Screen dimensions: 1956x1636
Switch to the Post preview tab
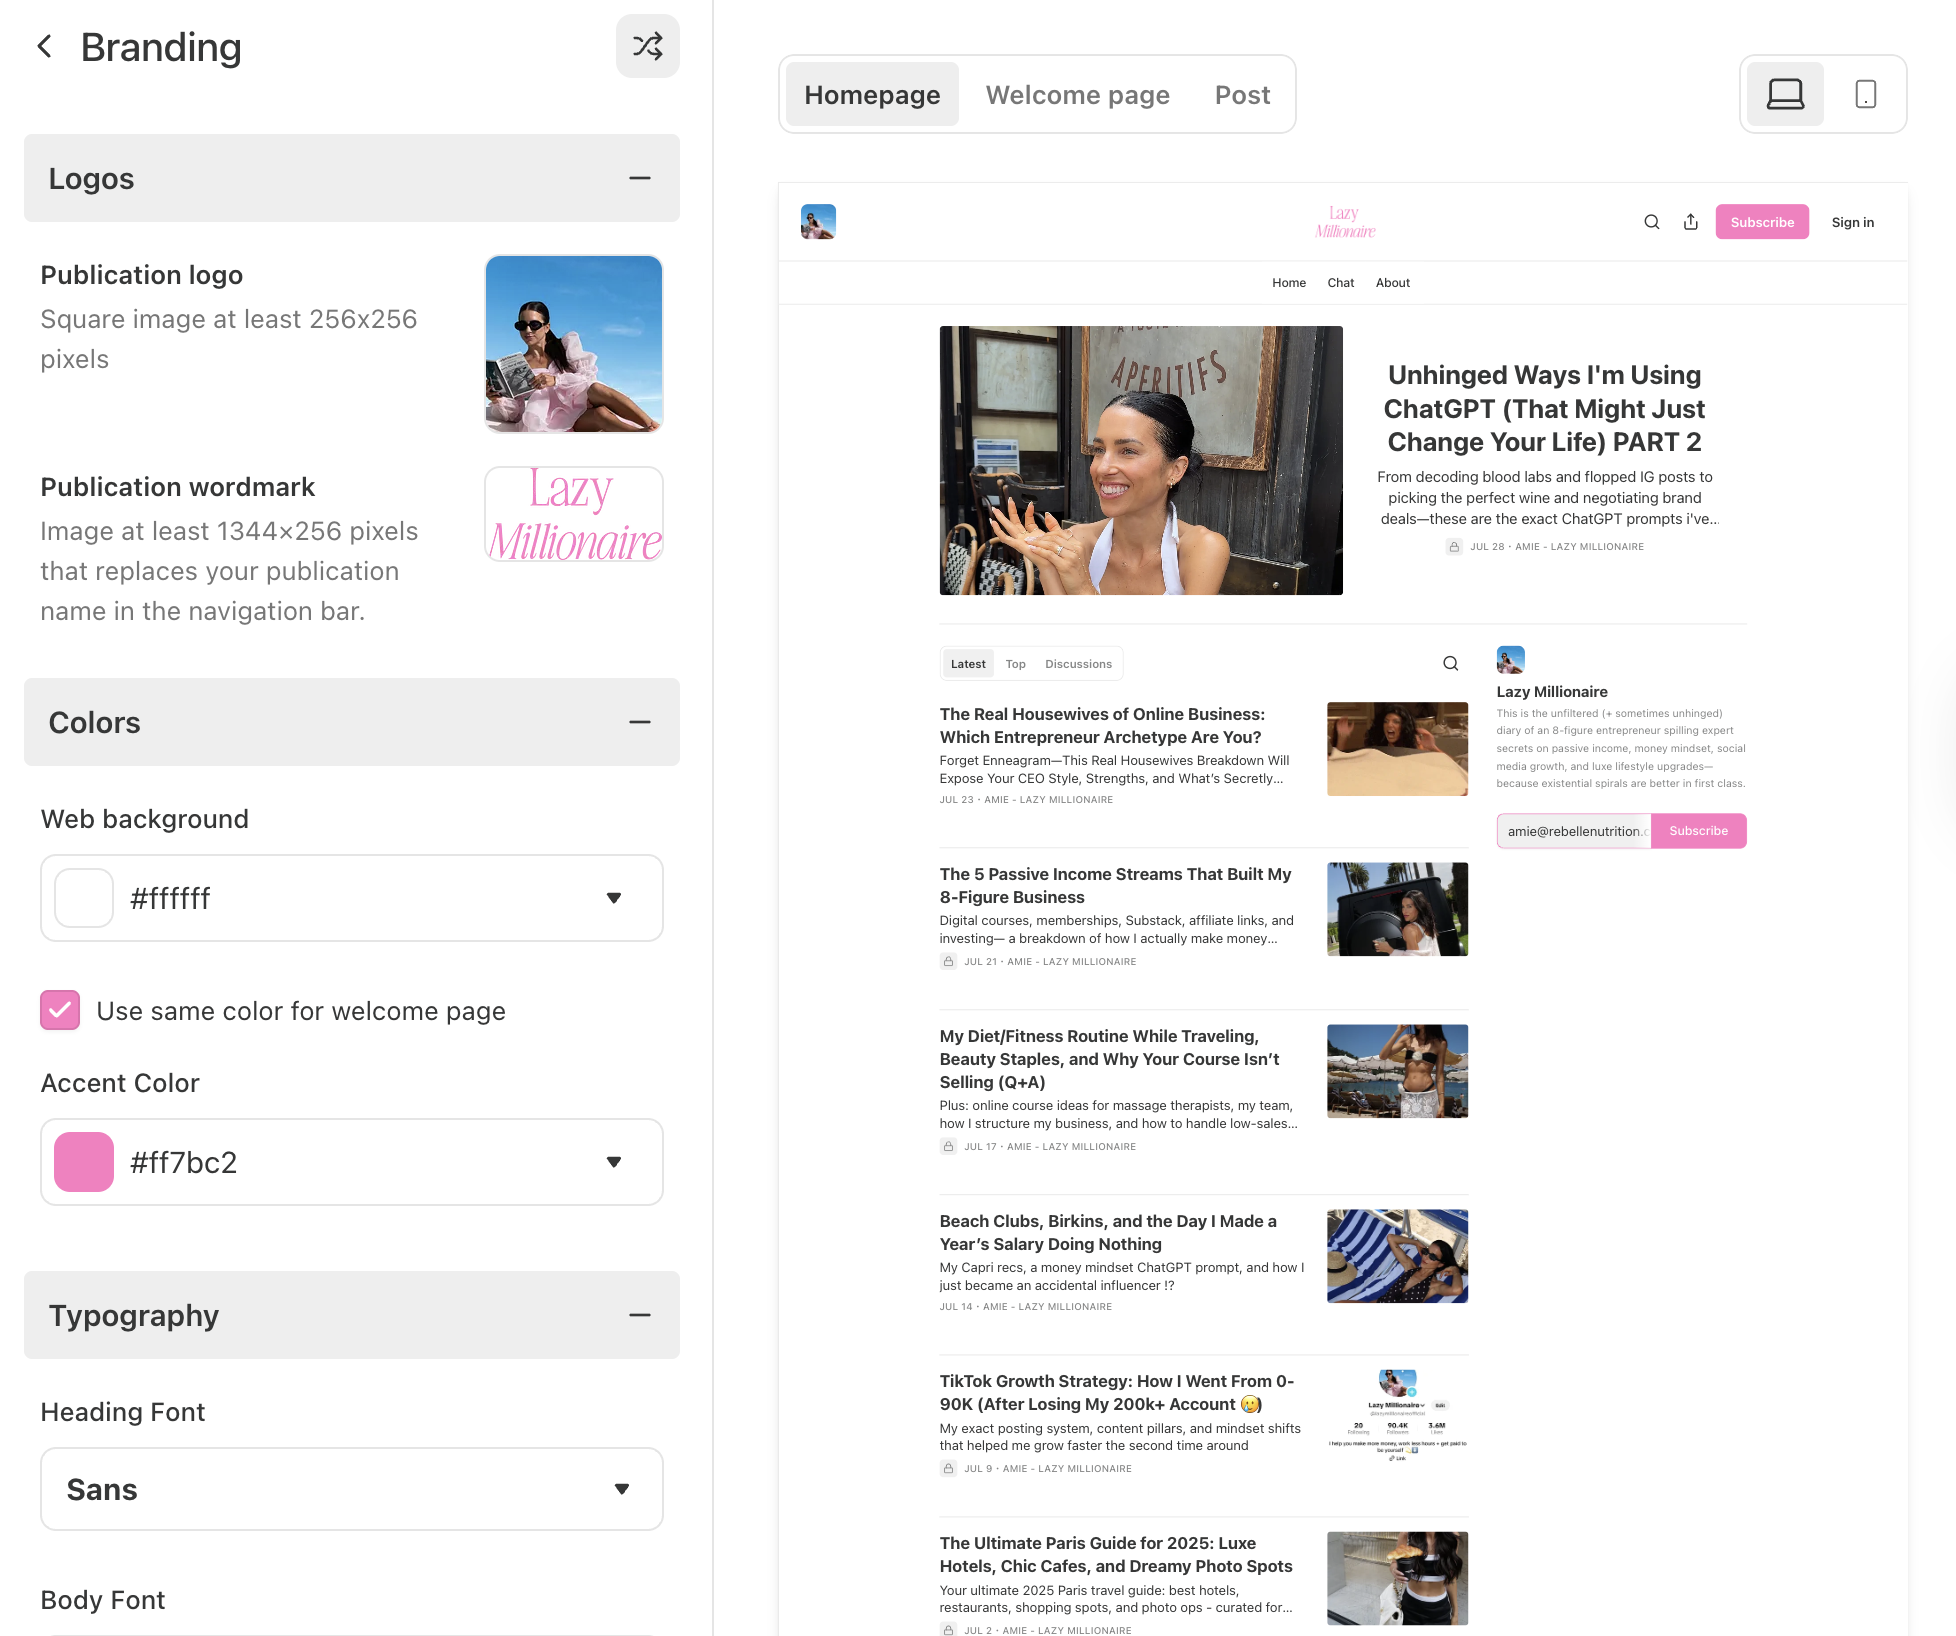[1242, 95]
